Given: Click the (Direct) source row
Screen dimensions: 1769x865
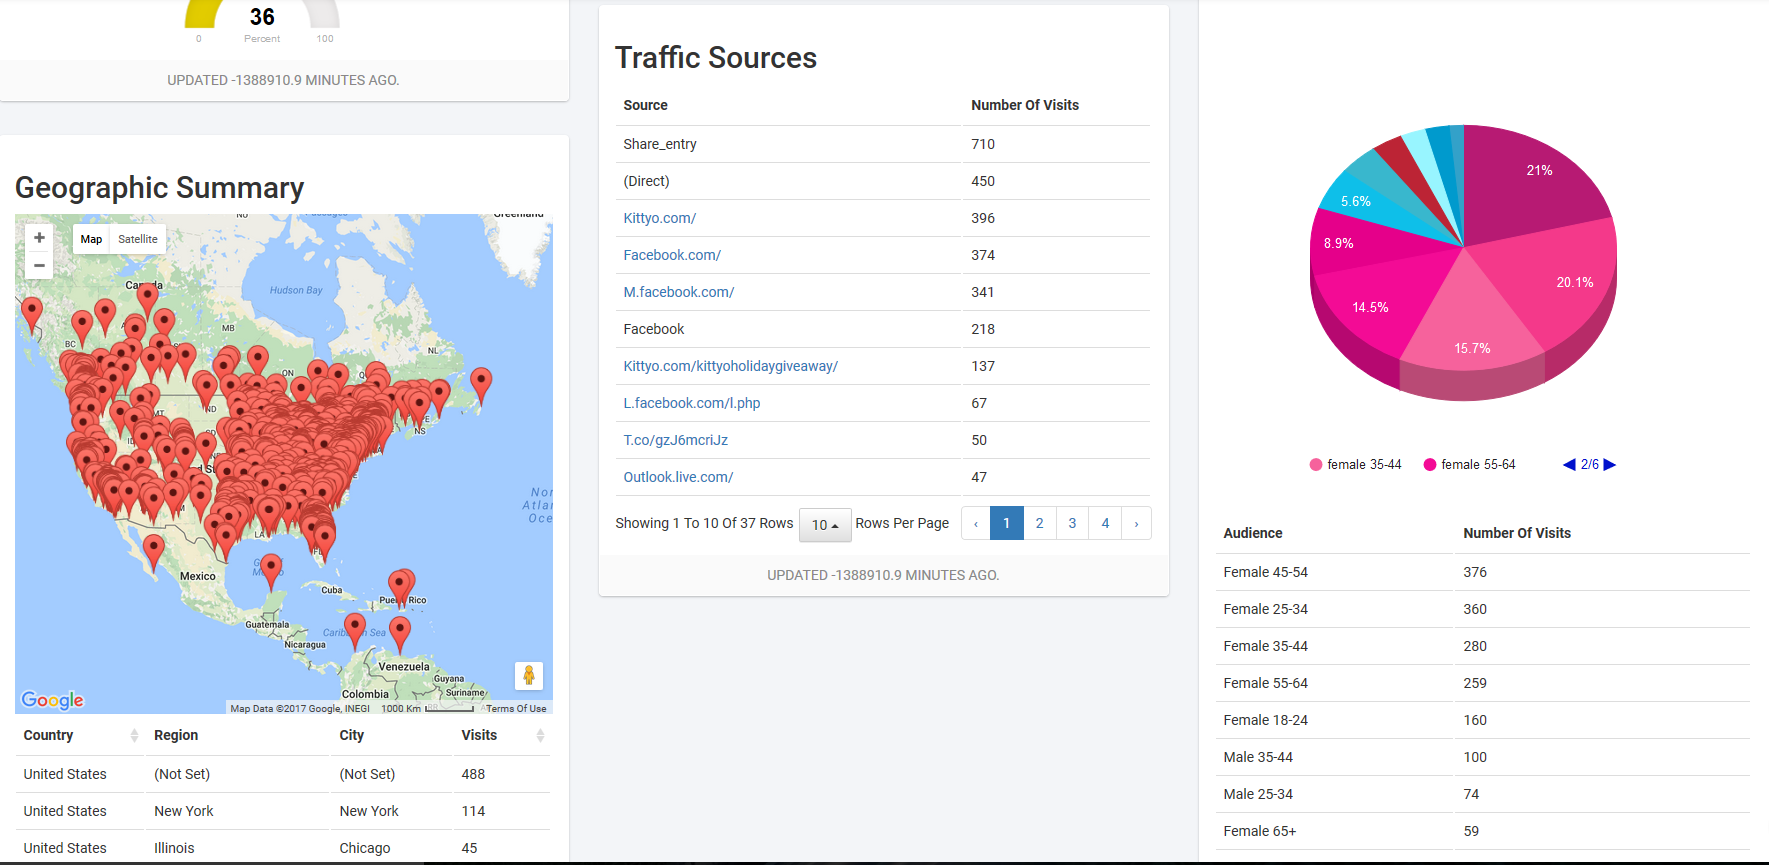Looking at the screenshot, I should point(883,181).
